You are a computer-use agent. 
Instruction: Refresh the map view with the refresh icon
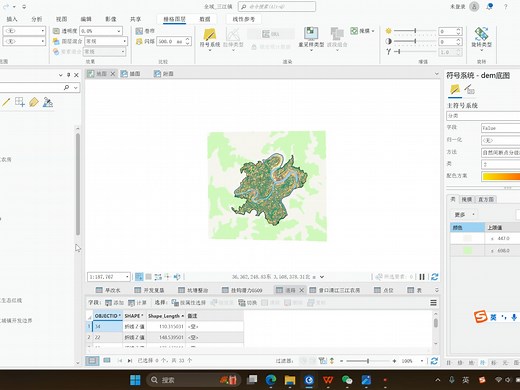pyautogui.click(x=435, y=277)
